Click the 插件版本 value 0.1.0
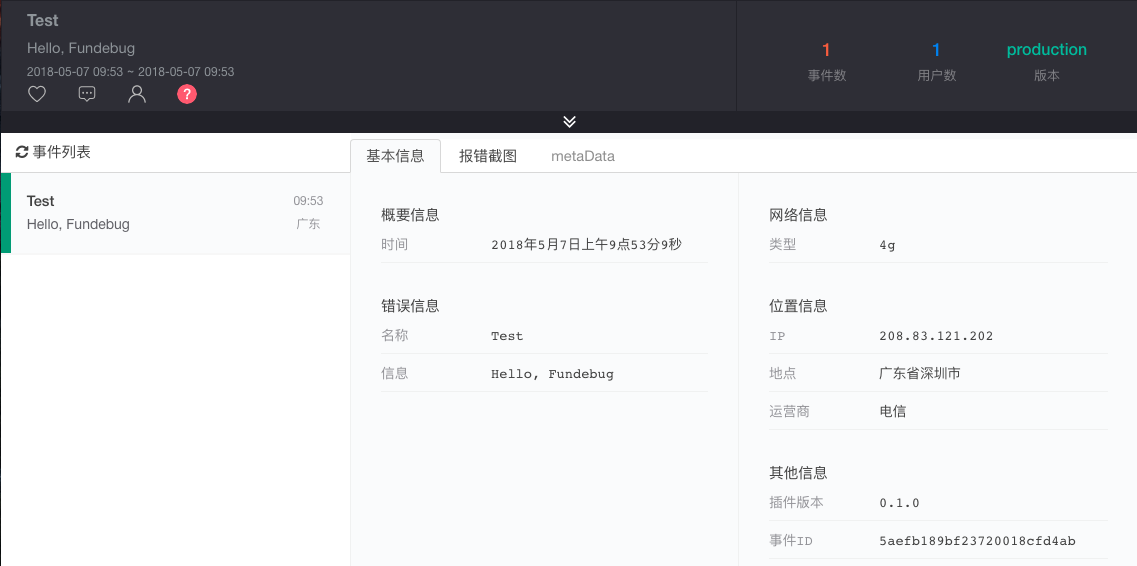The width and height of the screenshot is (1137, 566). click(x=899, y=503)
